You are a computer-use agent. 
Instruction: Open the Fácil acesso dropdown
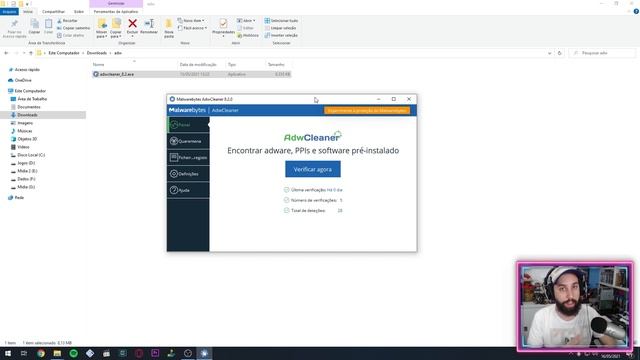[x=192, y=28]
